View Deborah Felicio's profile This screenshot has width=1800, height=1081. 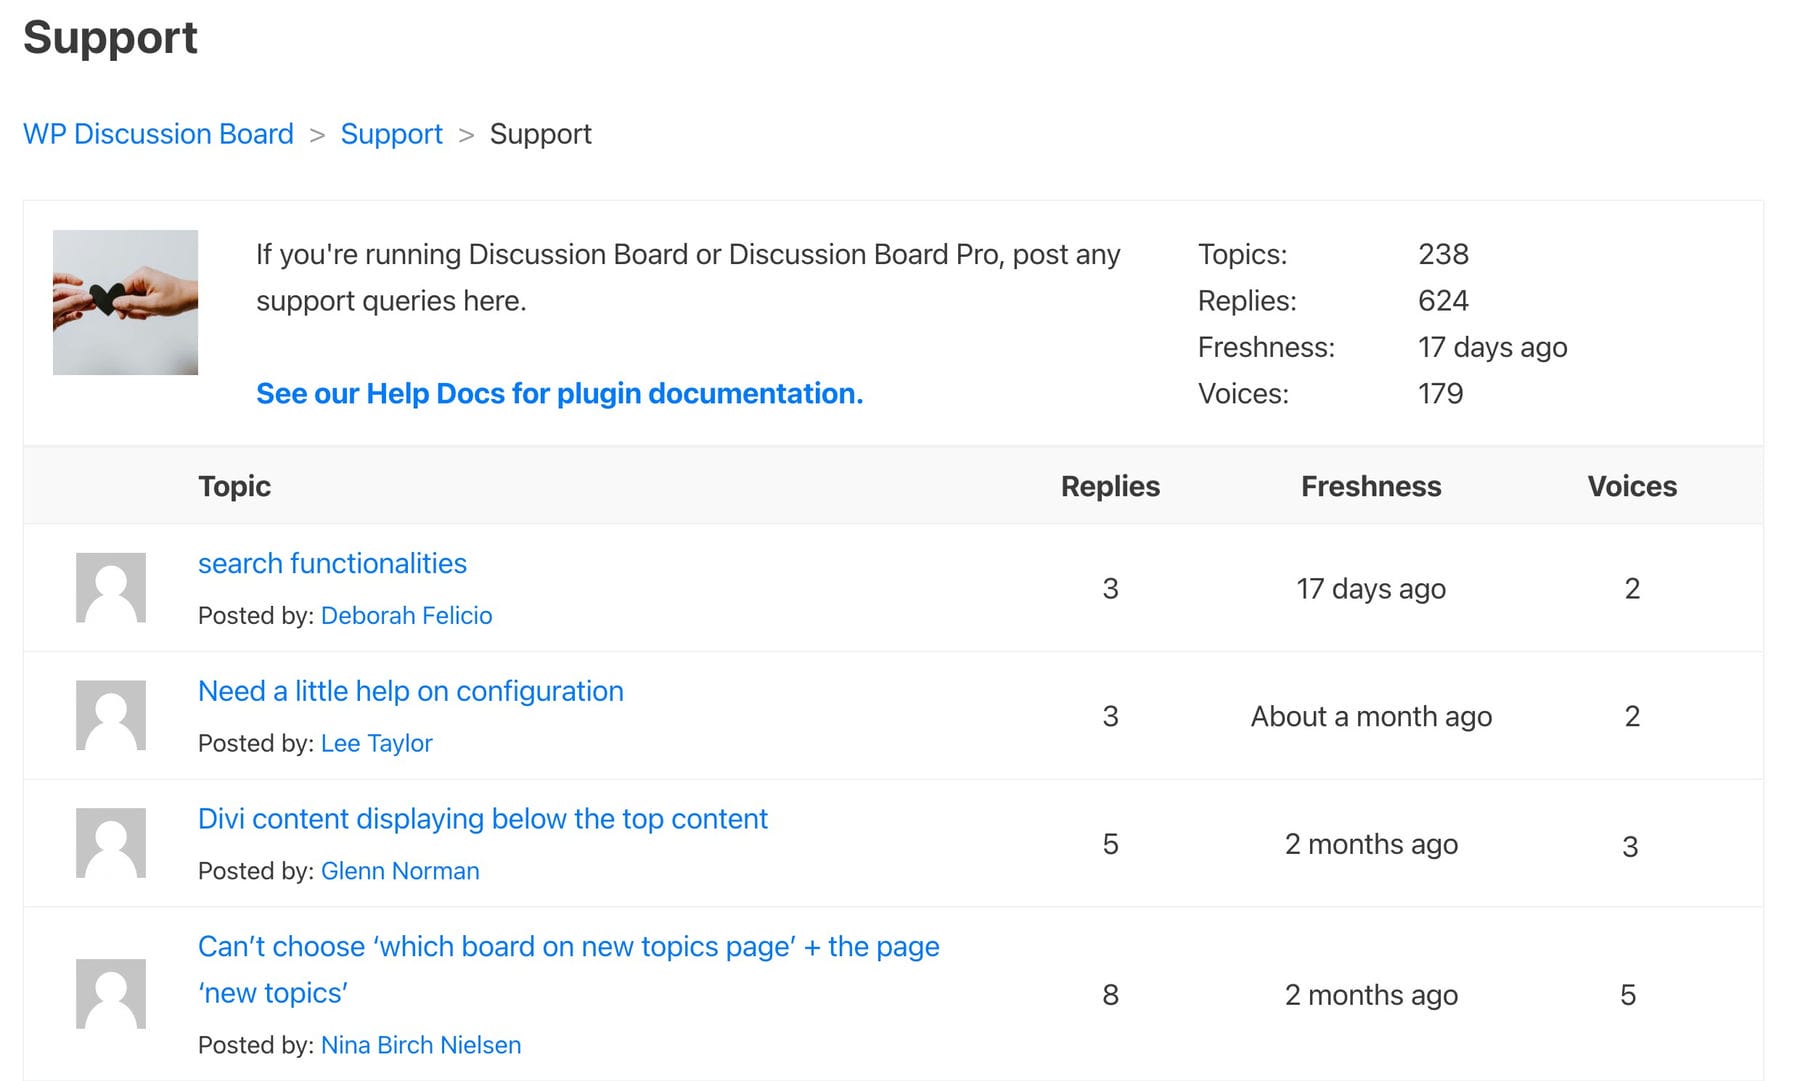(x=406, y=615)
